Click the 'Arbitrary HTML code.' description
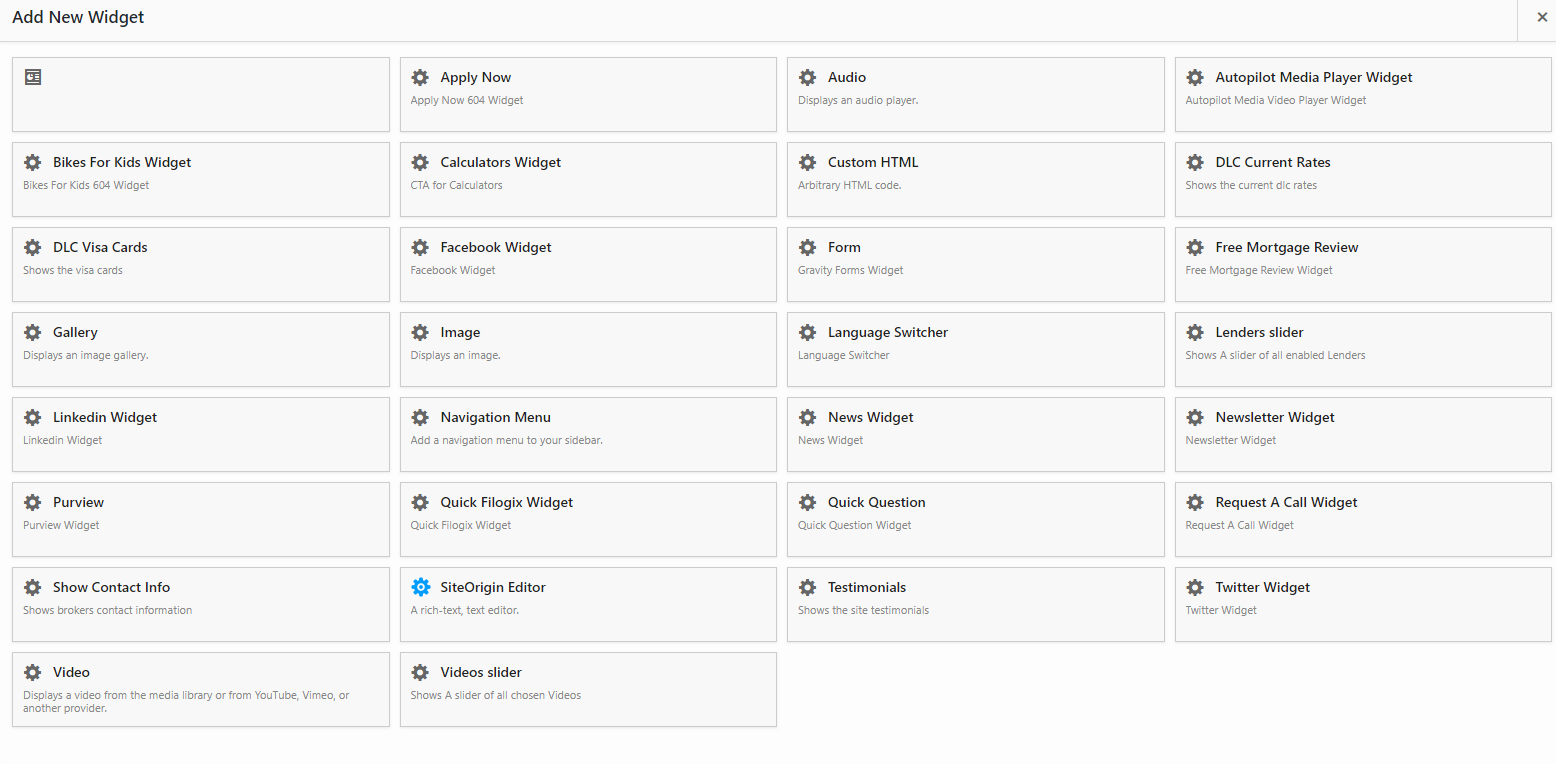Image resolution: width=1556 pixels, height=764 pixels. point(850,185)
